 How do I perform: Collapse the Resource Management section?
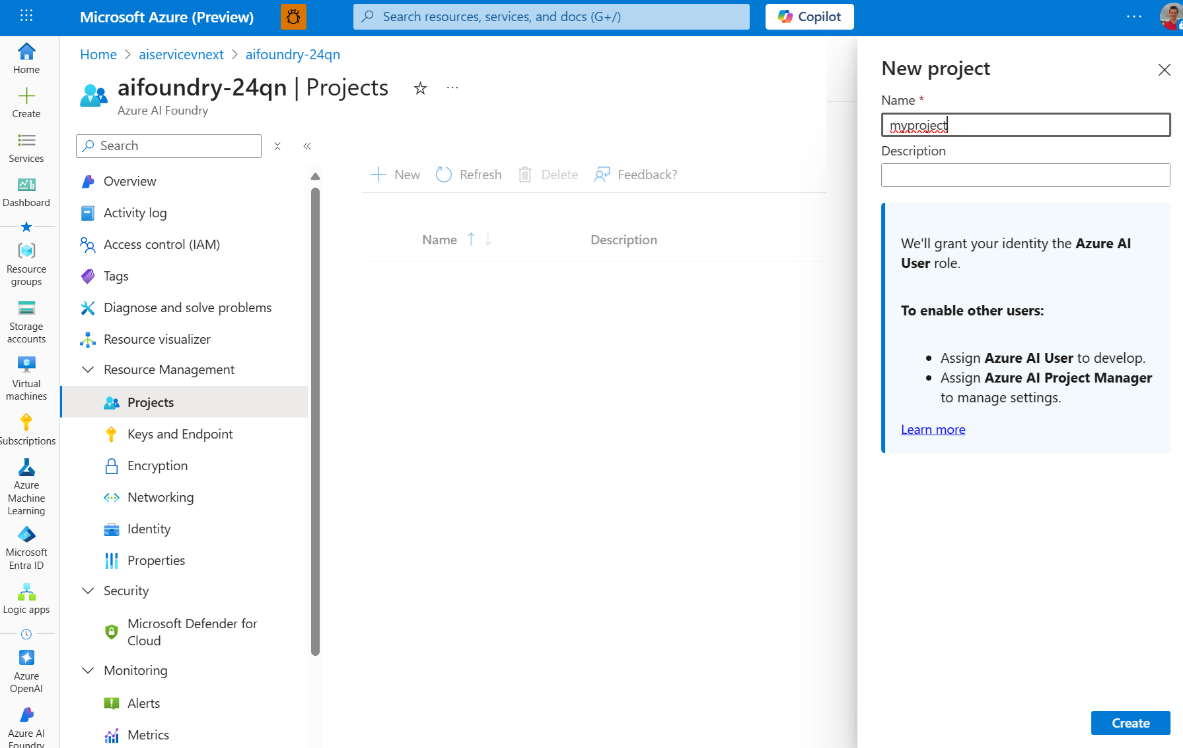pyautogui.click(x=88, y=369)
